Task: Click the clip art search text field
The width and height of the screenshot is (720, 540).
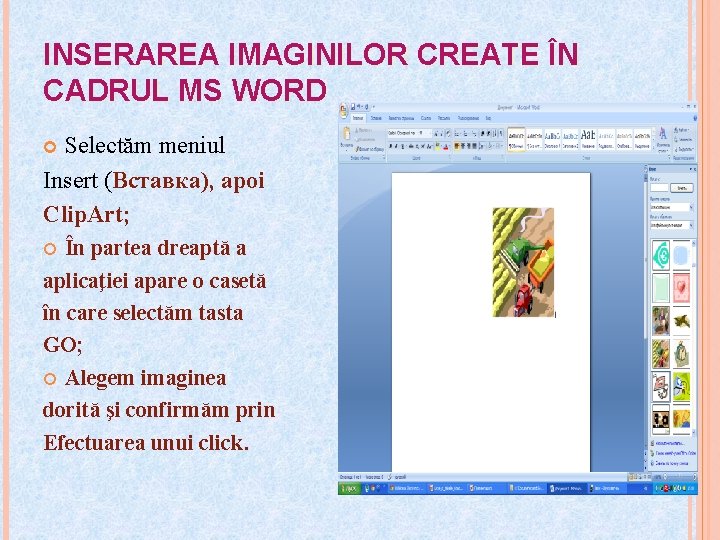Action: pos(659,188)
